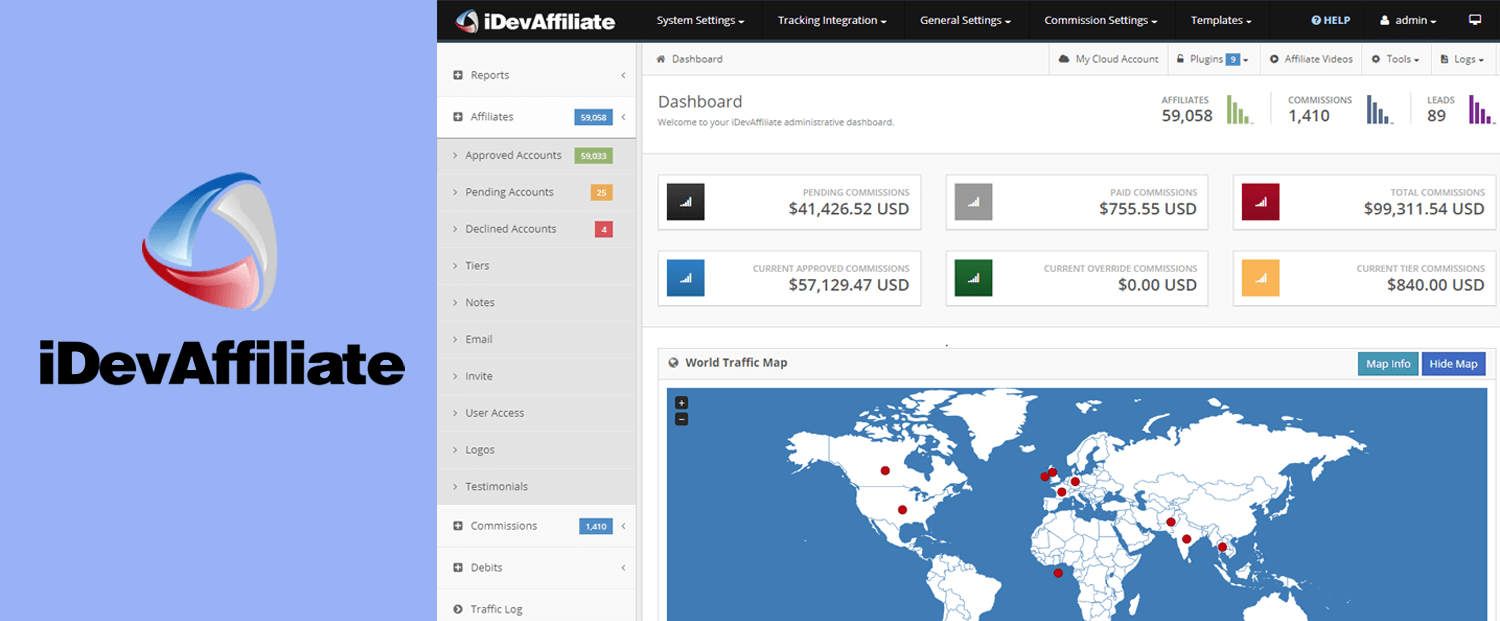Click the HELP link
Image resolution: width=1500 pixels, height=621 pixels.
click(x=1331, y=20)
